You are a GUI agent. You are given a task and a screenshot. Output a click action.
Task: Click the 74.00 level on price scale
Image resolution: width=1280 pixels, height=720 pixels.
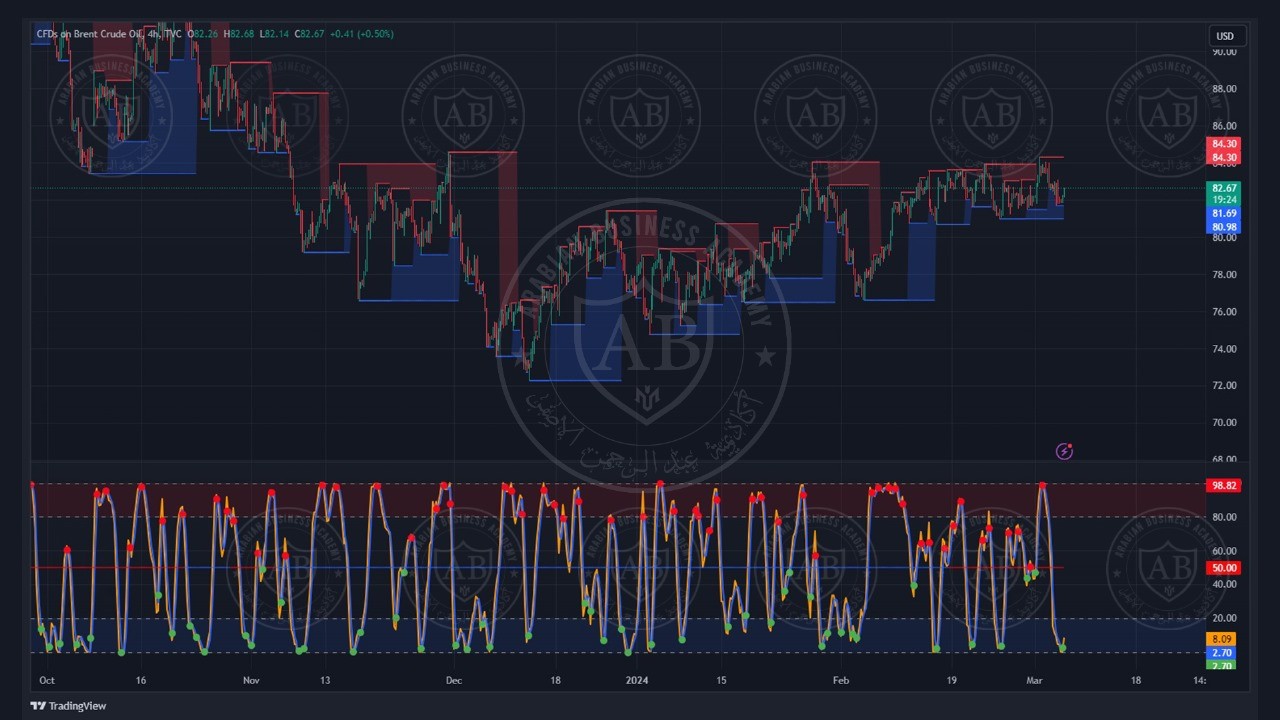click(1224, 349)
